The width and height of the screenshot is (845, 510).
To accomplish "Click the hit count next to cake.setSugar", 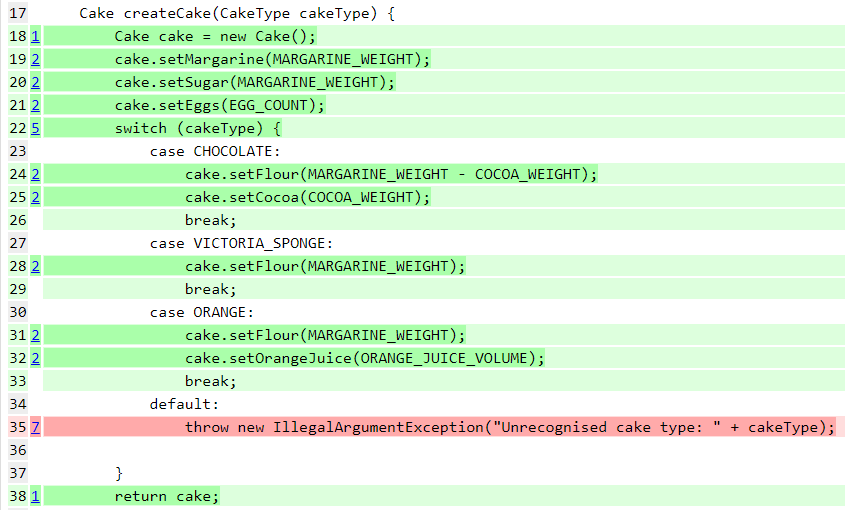I will (x=35, y=82).
